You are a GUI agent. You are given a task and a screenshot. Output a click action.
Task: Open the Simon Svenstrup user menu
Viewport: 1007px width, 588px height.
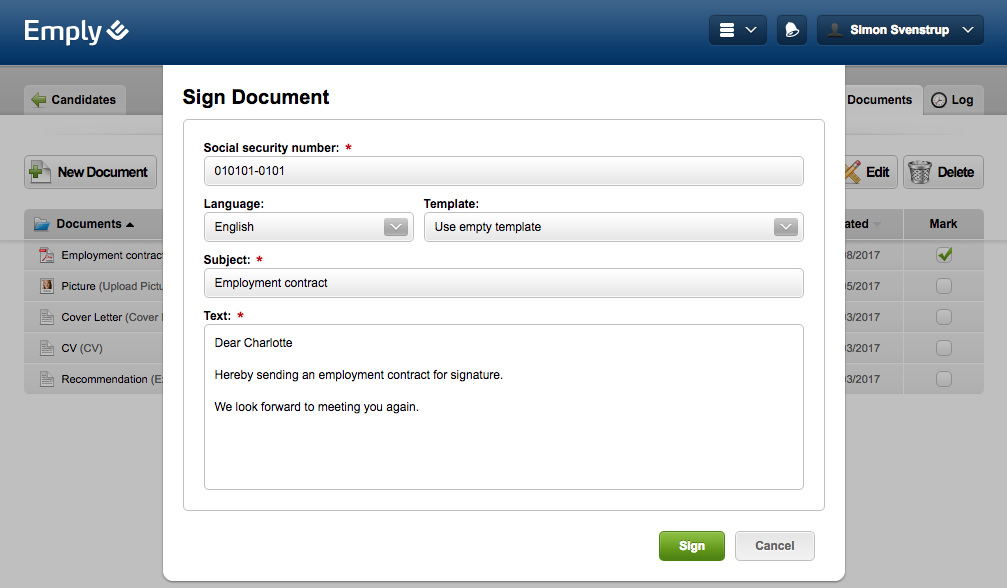point(899,30)
